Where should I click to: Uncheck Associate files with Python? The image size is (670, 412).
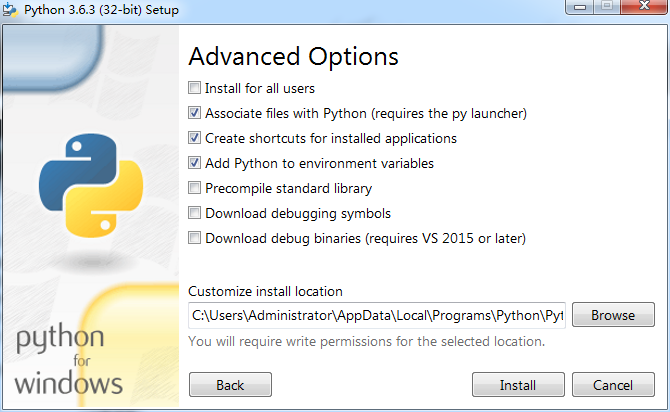click(x=194, y=113)
